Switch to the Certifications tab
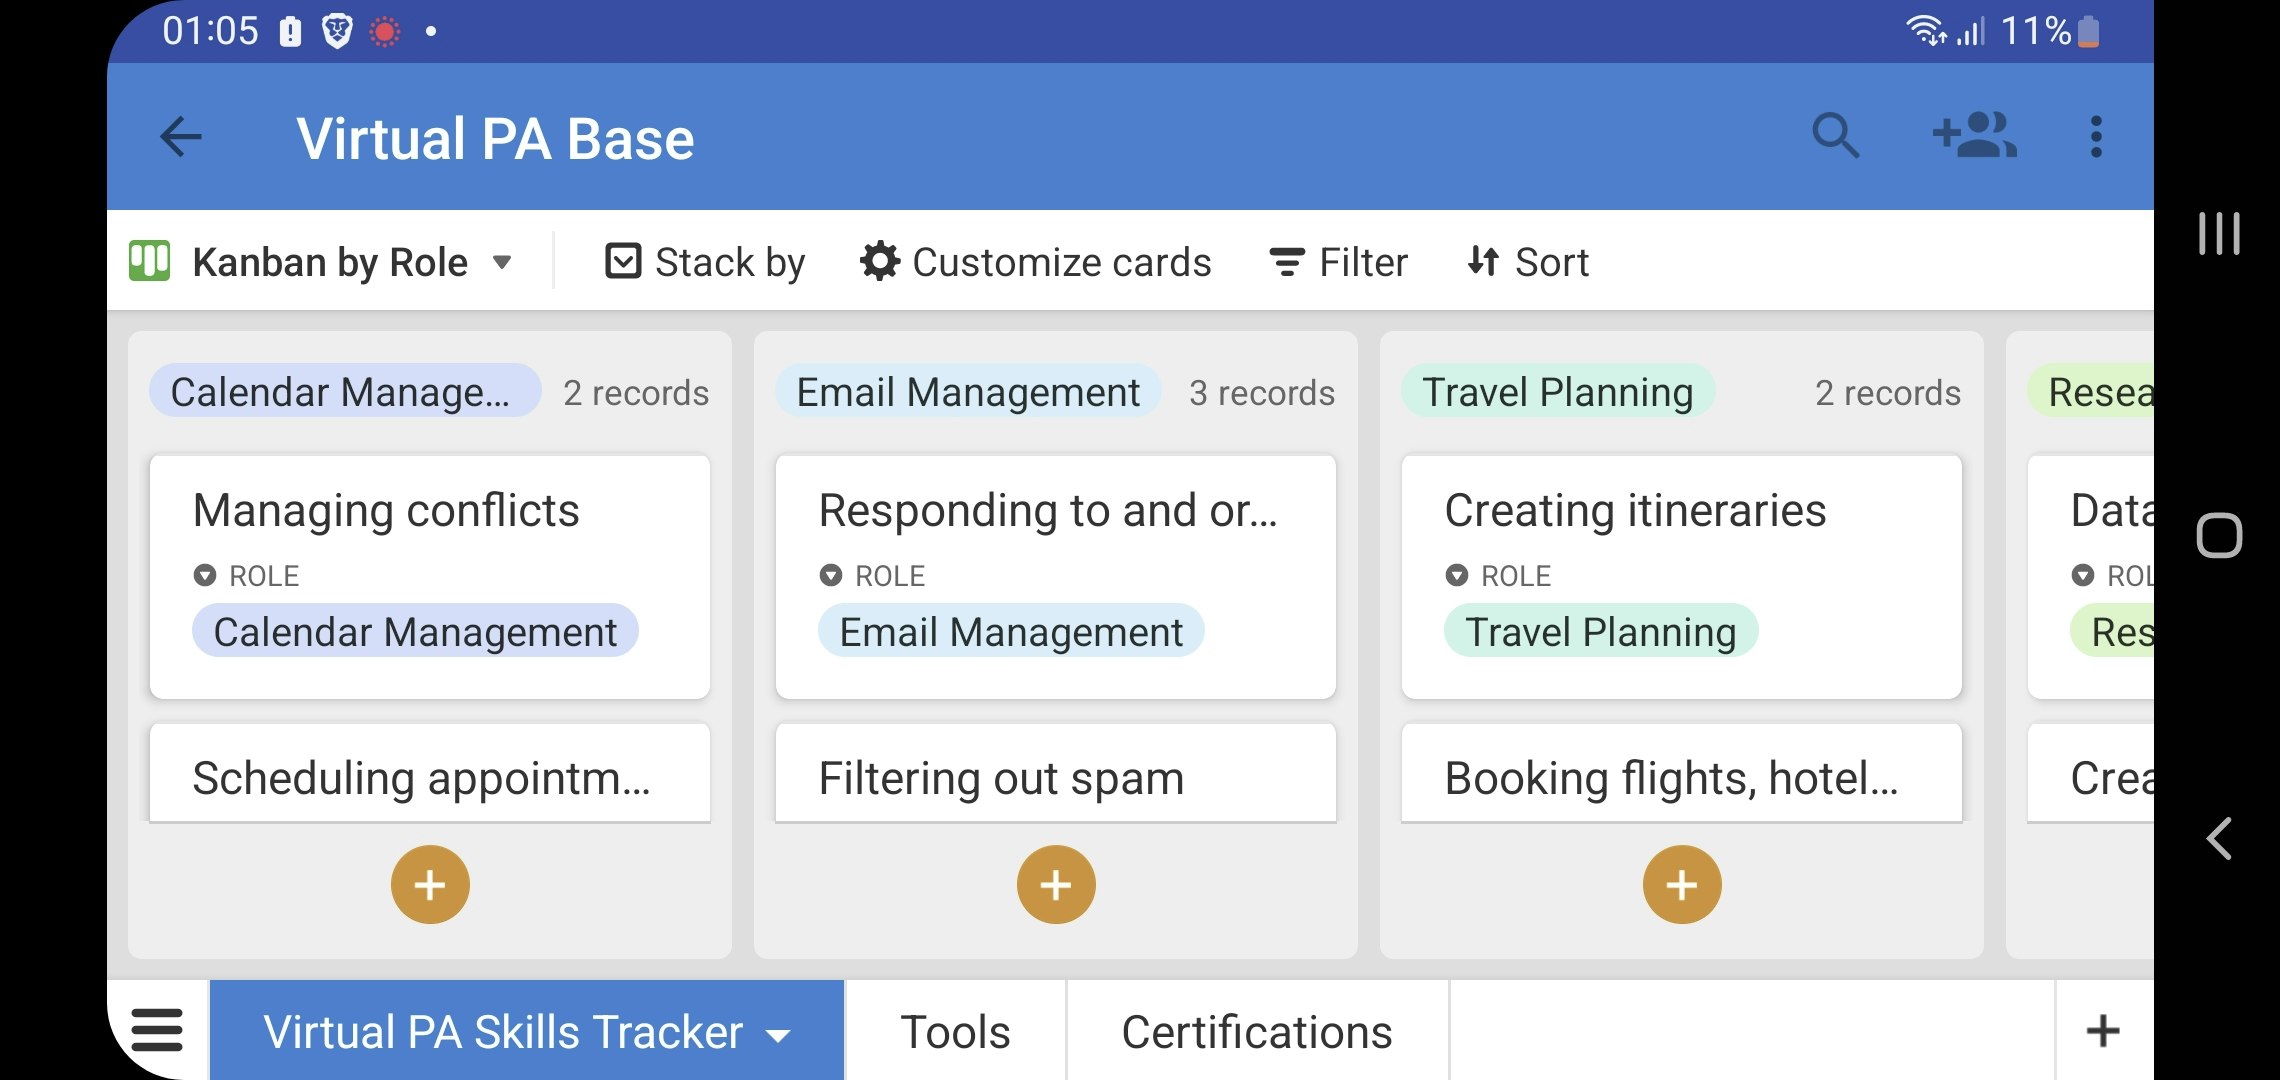The width and height of the screenshot is (2280, 1080). 1257,1032
